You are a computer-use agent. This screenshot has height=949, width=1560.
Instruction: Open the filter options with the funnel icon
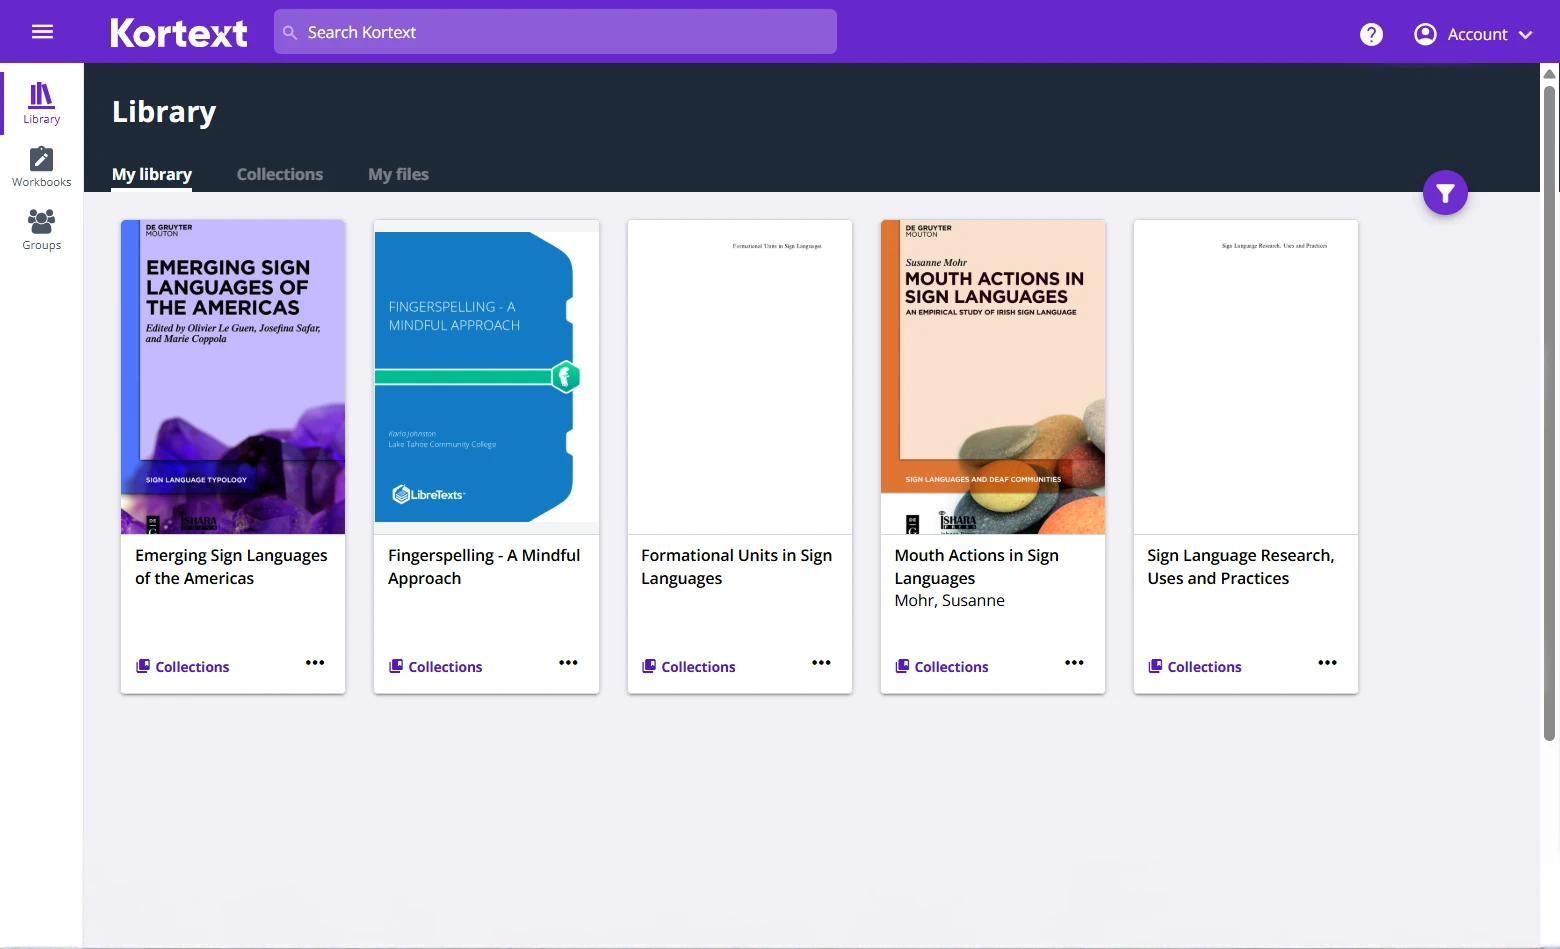coord(1444,192)
